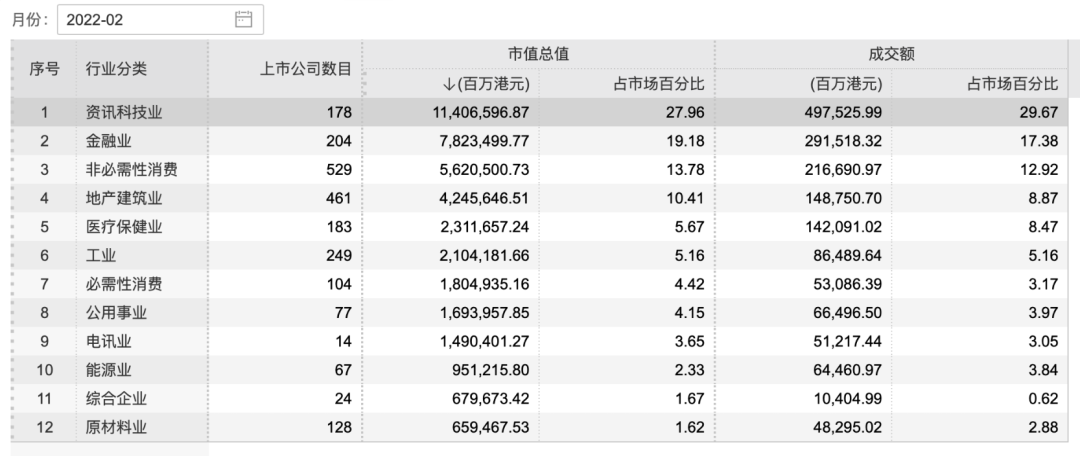The image size is (1080, 456).
Task: Select the 资讯科技业 row
Action: [x=124, y=113]
